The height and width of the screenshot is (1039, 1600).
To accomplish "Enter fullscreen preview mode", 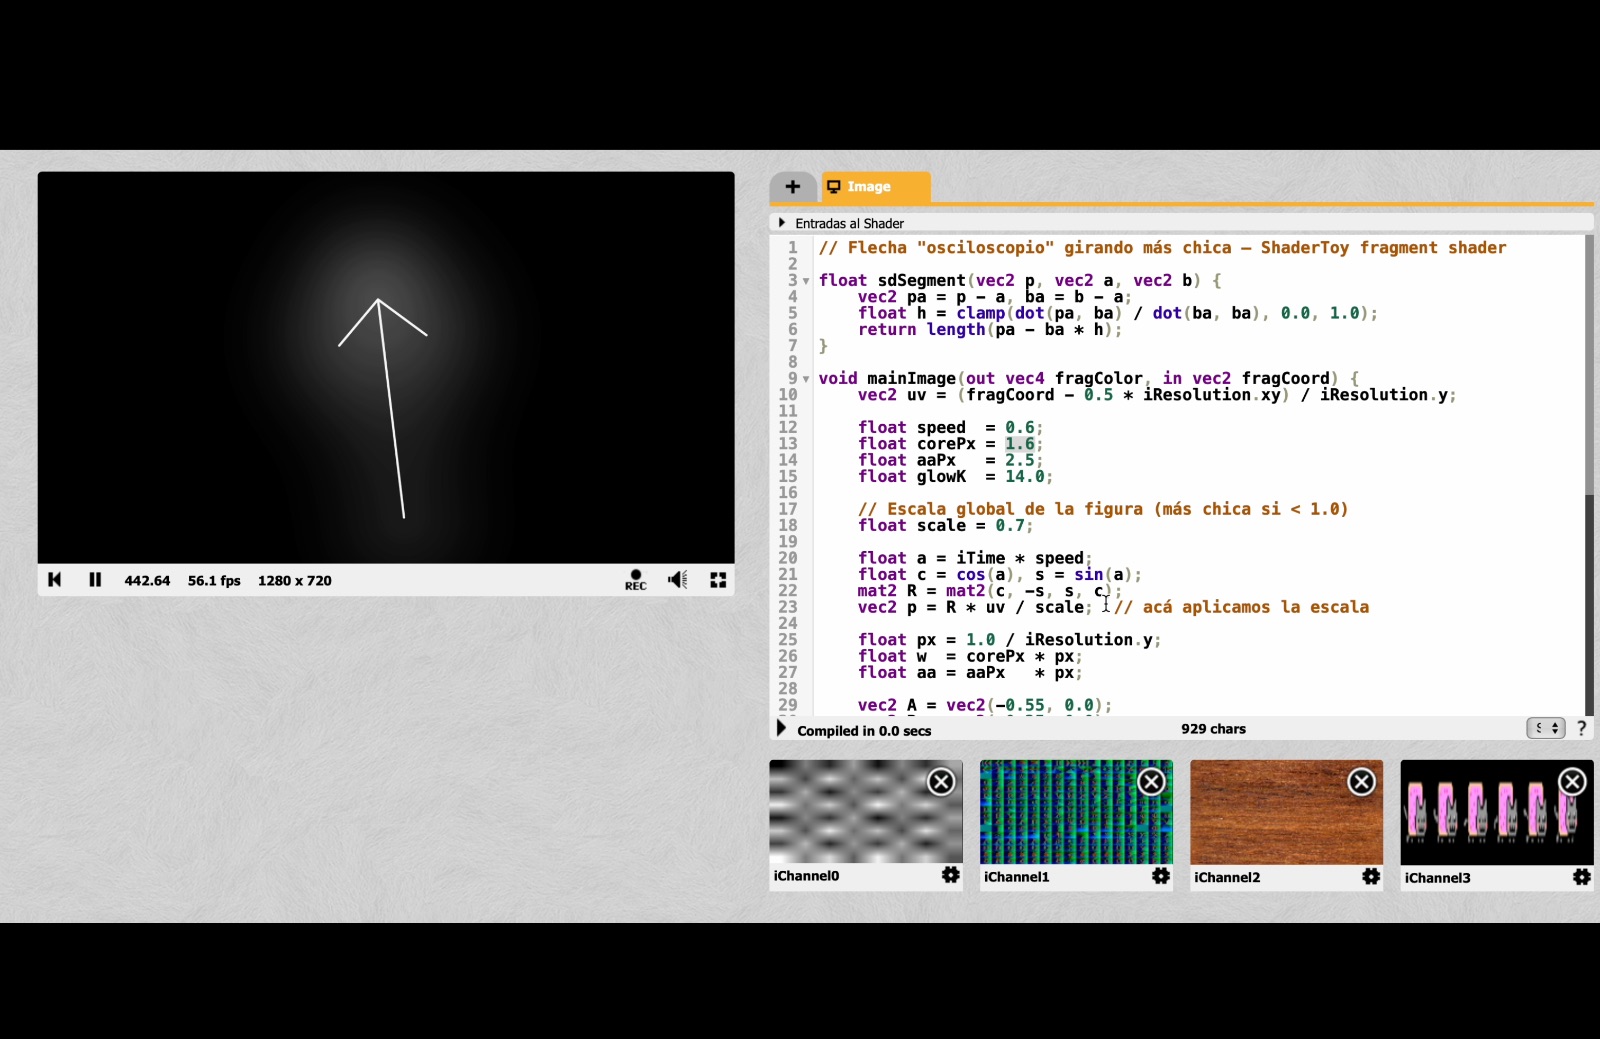I will (718, 580).
